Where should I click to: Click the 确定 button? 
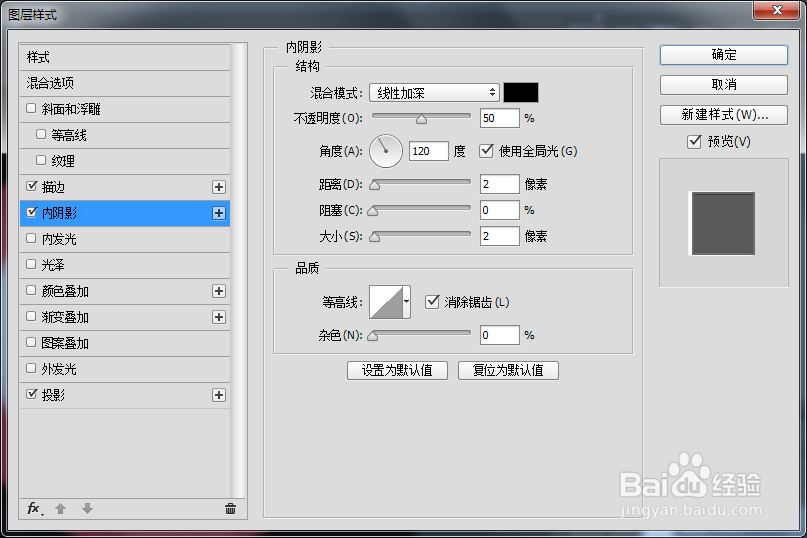tap(724, 55)
